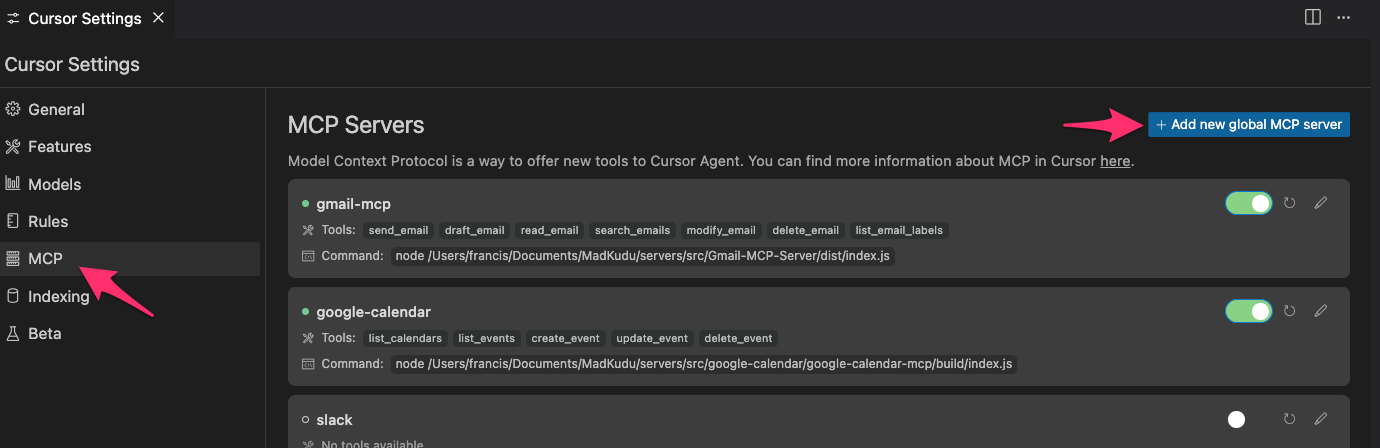Click the search_emails tool tag
The height and width of the screenshot is (448, 1380).
pyautogui.click(x=632, y=230)
